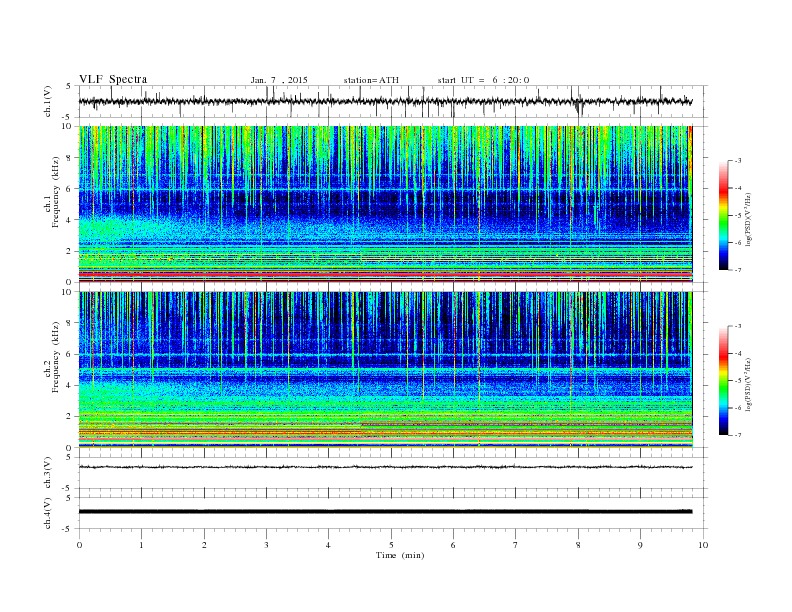Click the '-7' value on lower colorbar

(738, 435)
